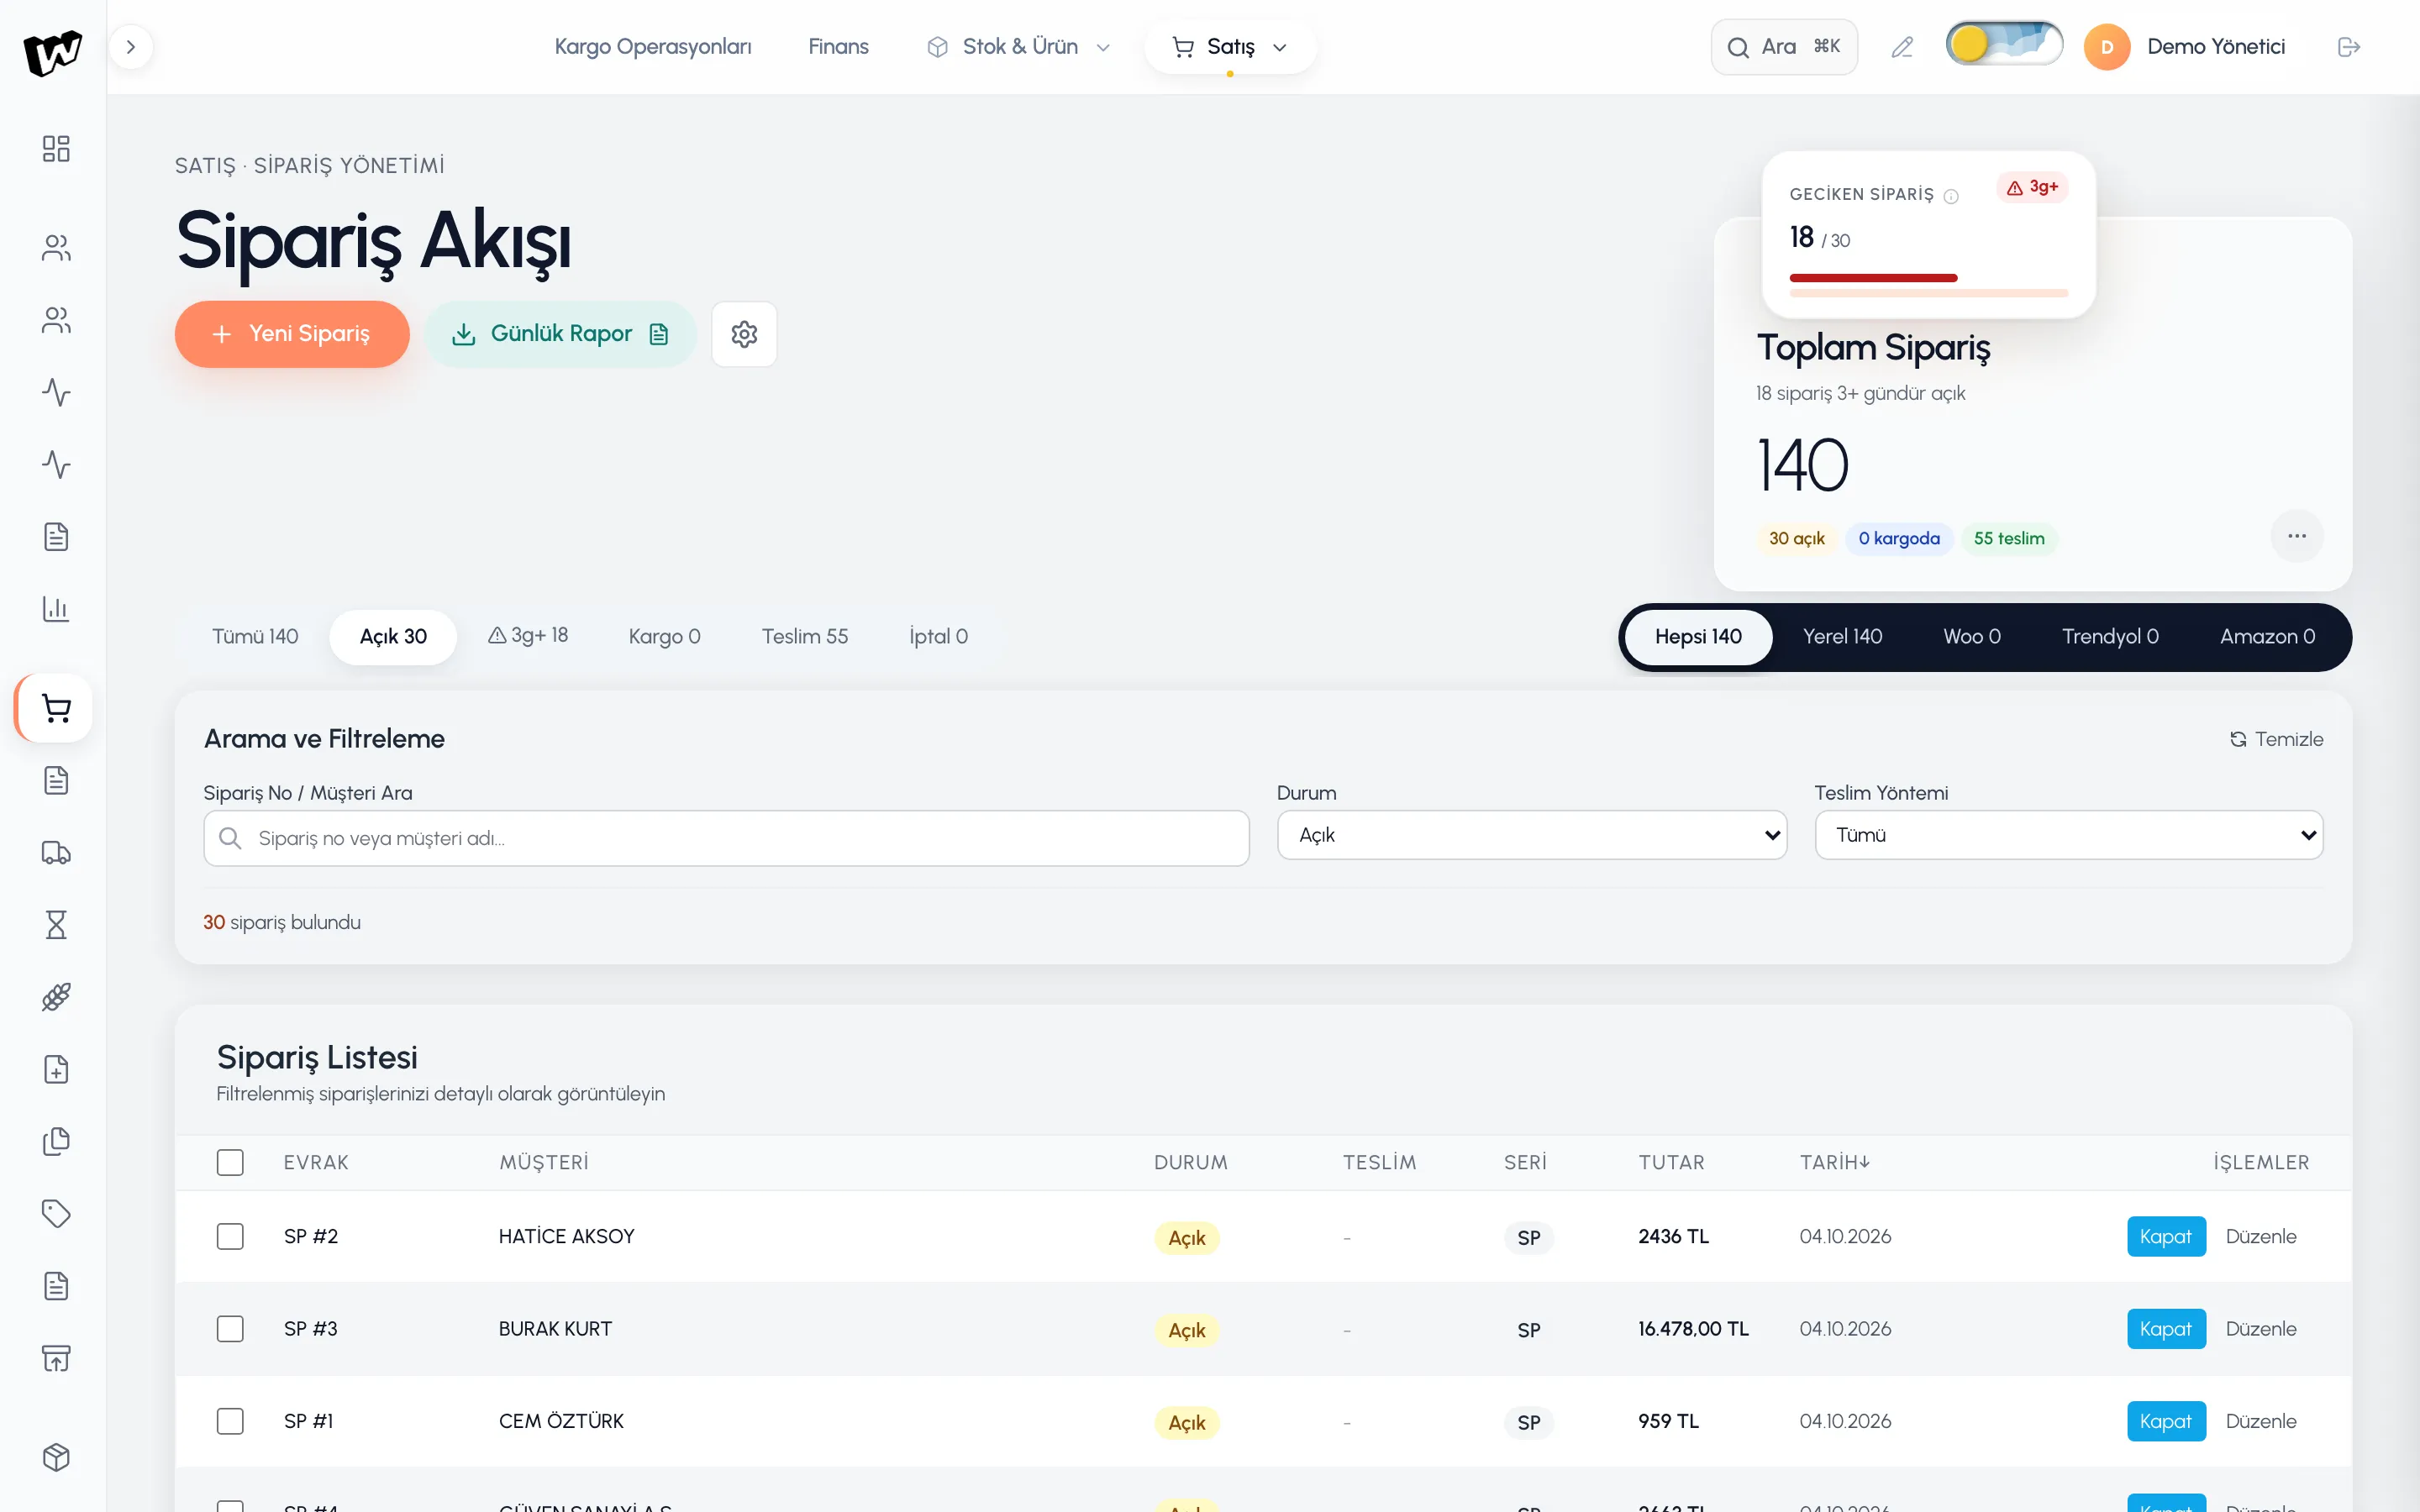This screenshot has height=1512, width=2420.
Task: Click the Sipariş no veya müşteri search field
Action: tap(726, 838)
